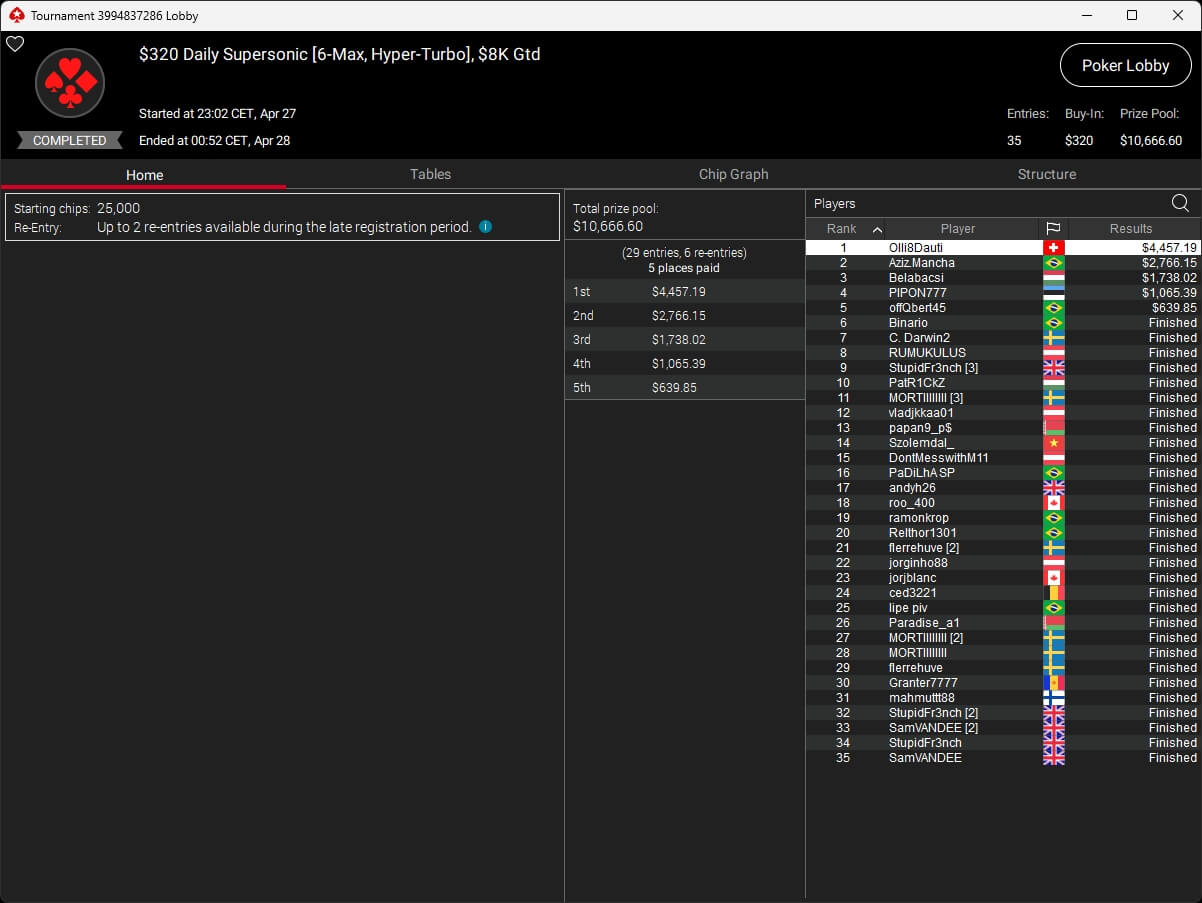Click the tournament card suits logo

70,84
